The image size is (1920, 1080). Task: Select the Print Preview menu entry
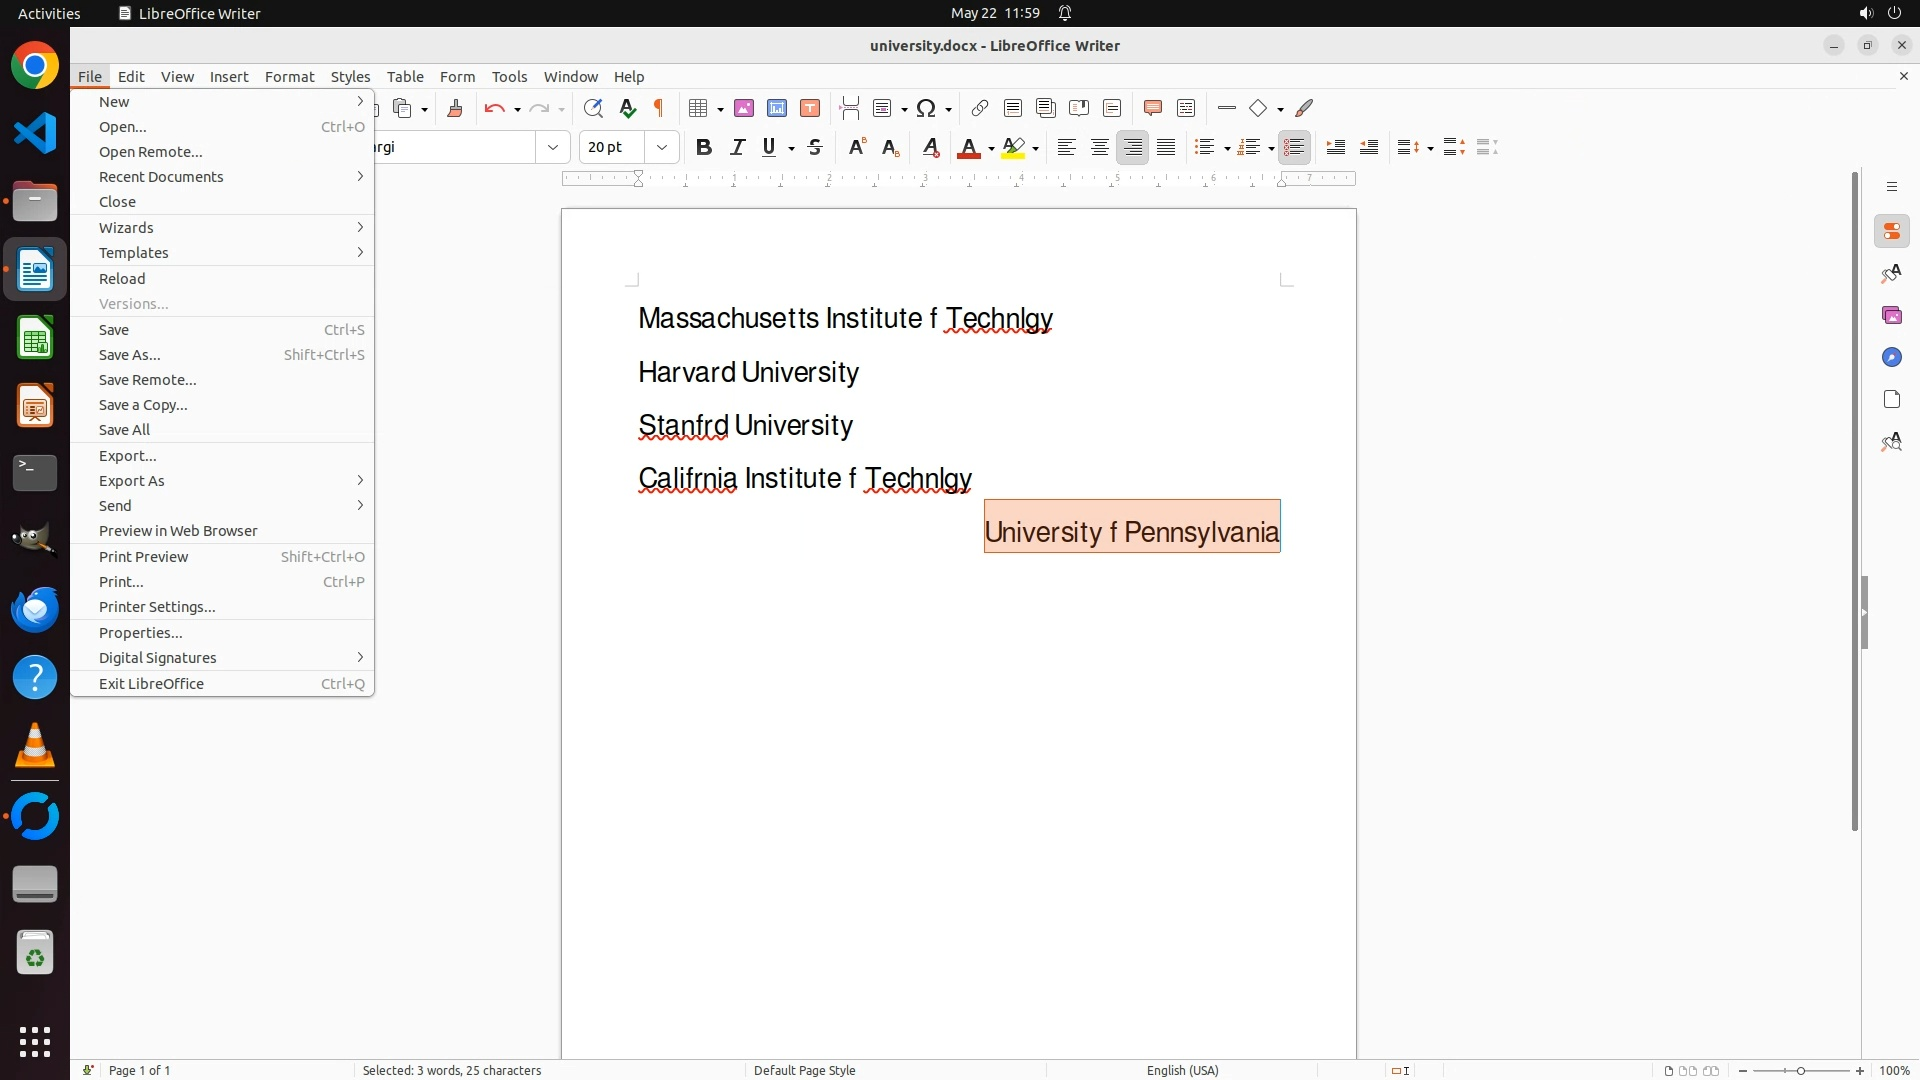[144, 556]
